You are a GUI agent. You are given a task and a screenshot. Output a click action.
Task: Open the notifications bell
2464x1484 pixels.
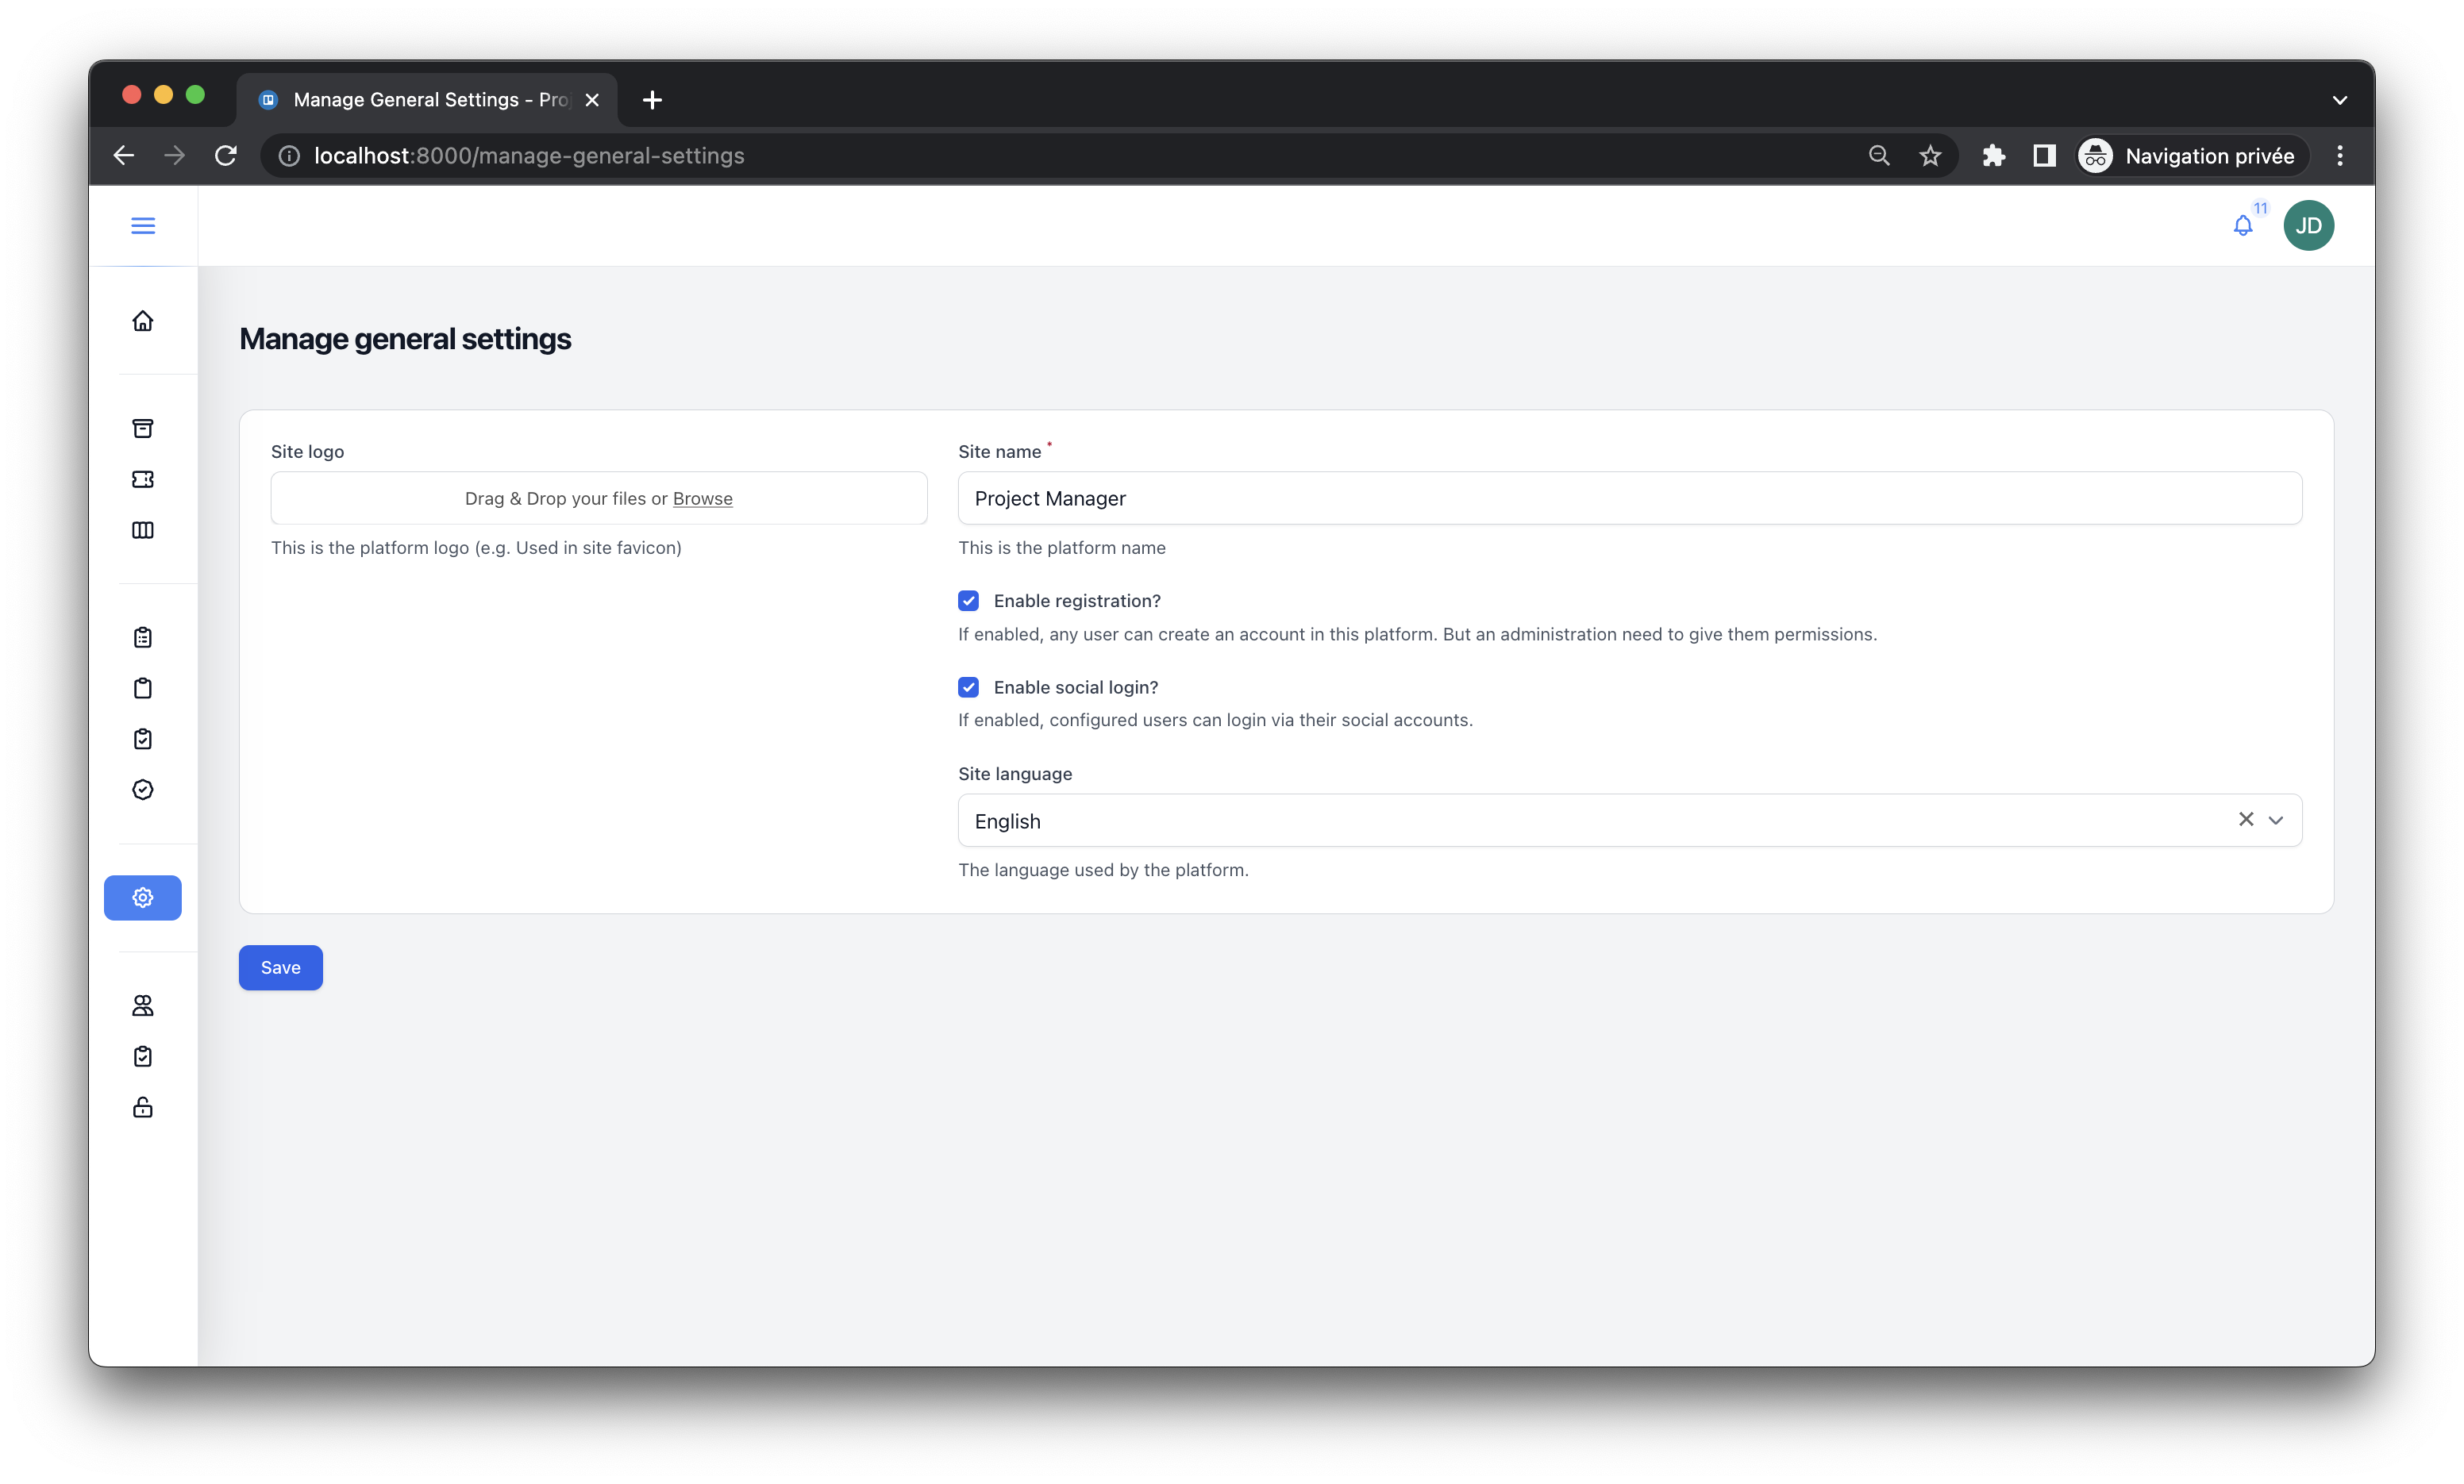[x=2243, y=226]
